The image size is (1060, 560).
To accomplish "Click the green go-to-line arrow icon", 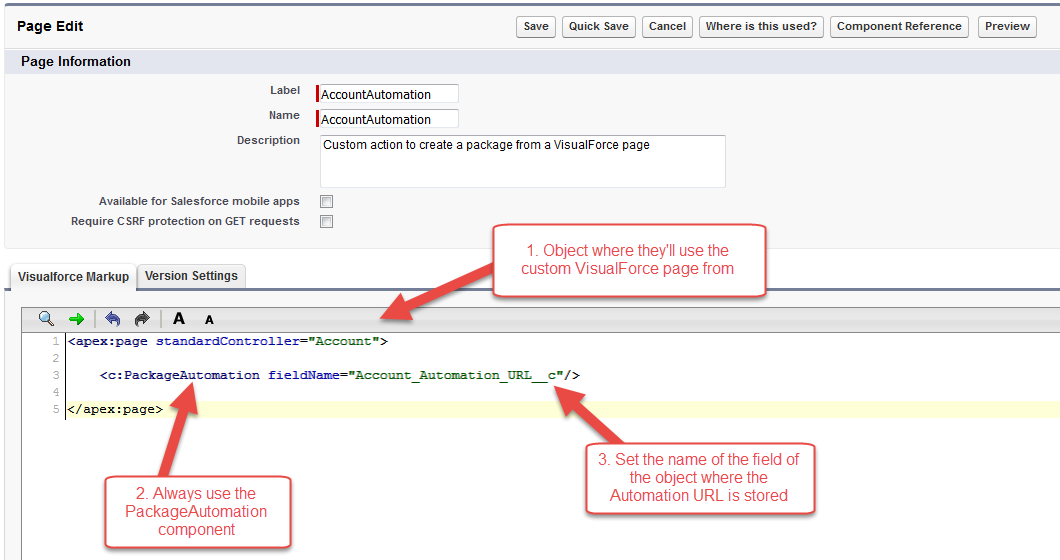I will (76, 319).
